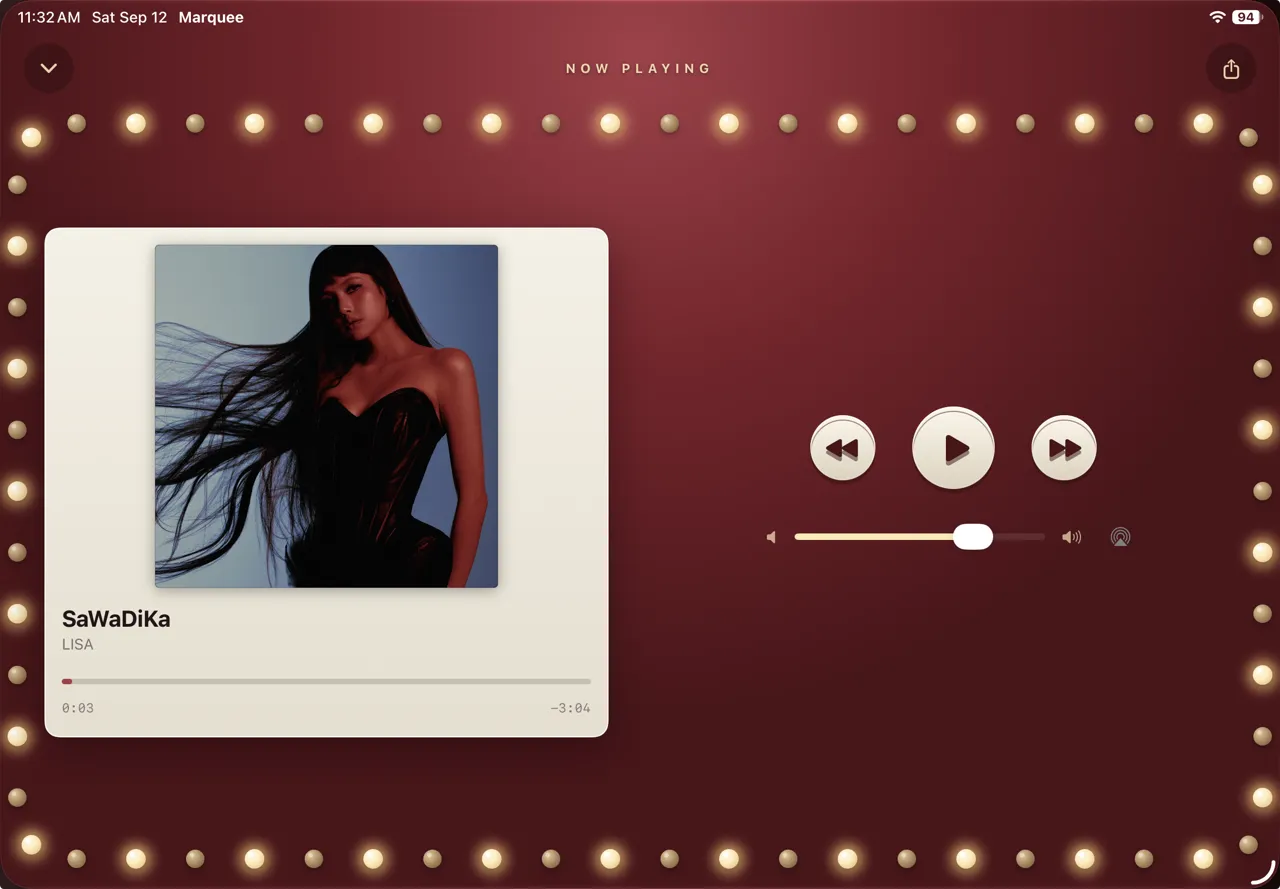The image size is (1280, 889).
Task: Select the SaWaDiKa song title
Action: [116, 619]
